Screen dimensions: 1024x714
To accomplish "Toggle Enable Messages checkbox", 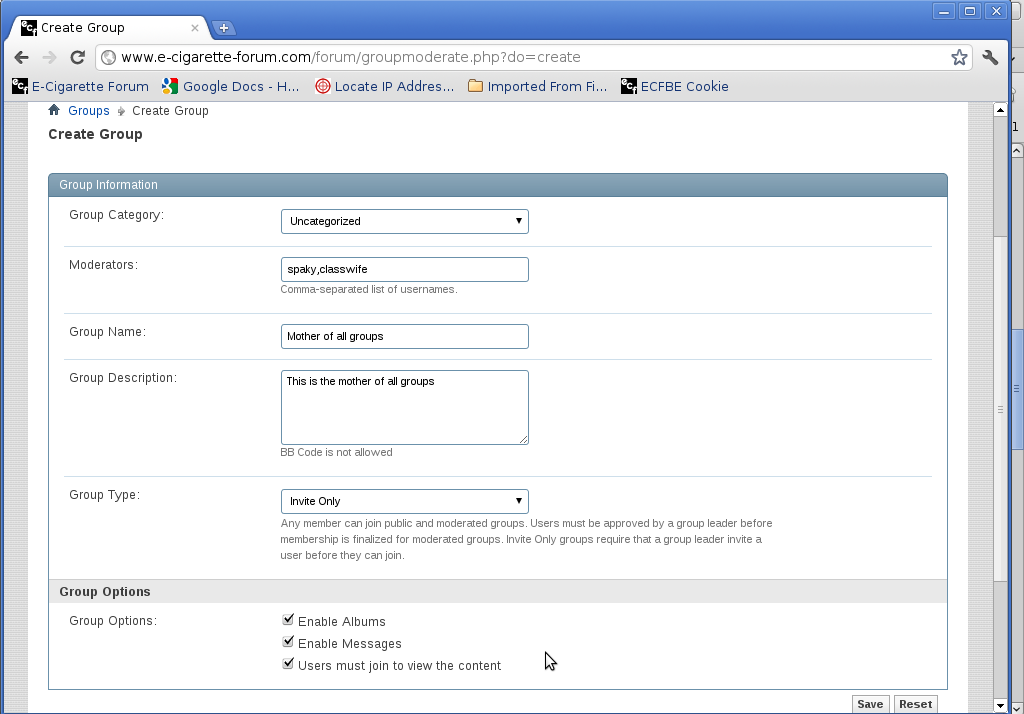I will [x=288, y=641].
